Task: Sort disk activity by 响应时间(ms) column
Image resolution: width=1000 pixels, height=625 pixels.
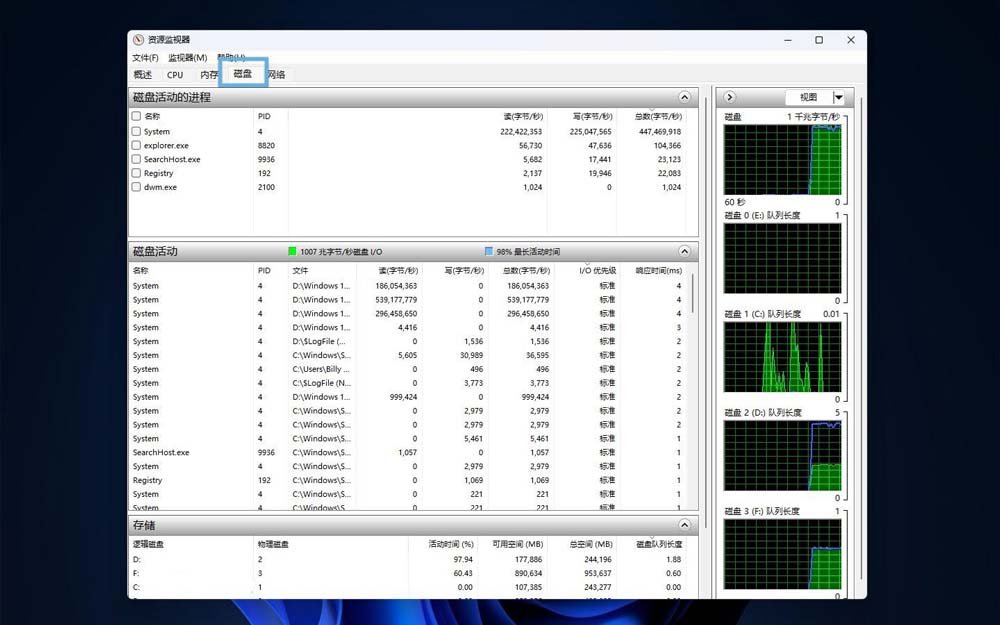Action: pyautogui.click(x=658, y=270)
